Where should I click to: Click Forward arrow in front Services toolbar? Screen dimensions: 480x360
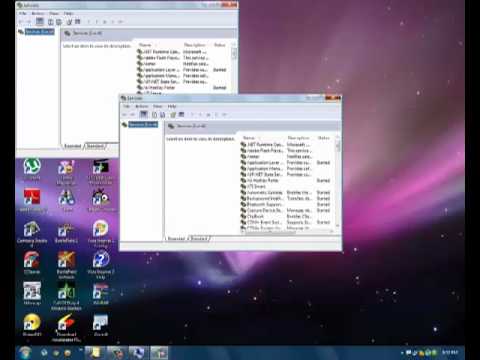point(132,115)
